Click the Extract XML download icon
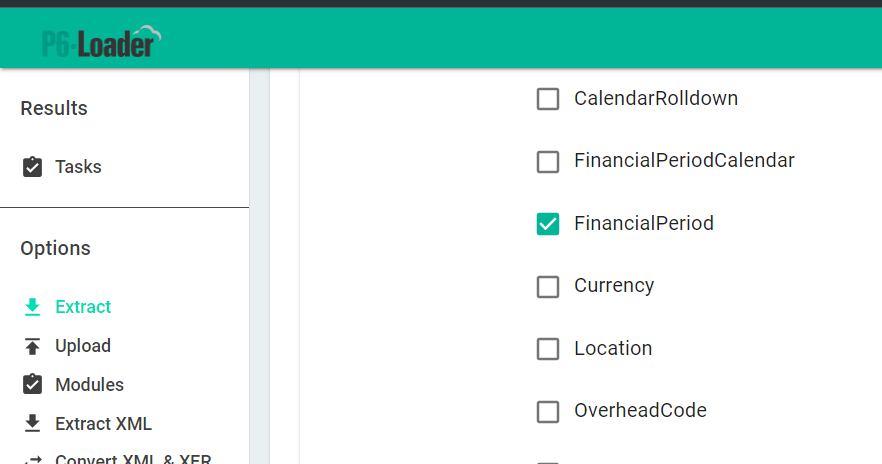Image resolution: width=882 pixels, height=464 pixels. pyautogui.click(x=33, y=424)
